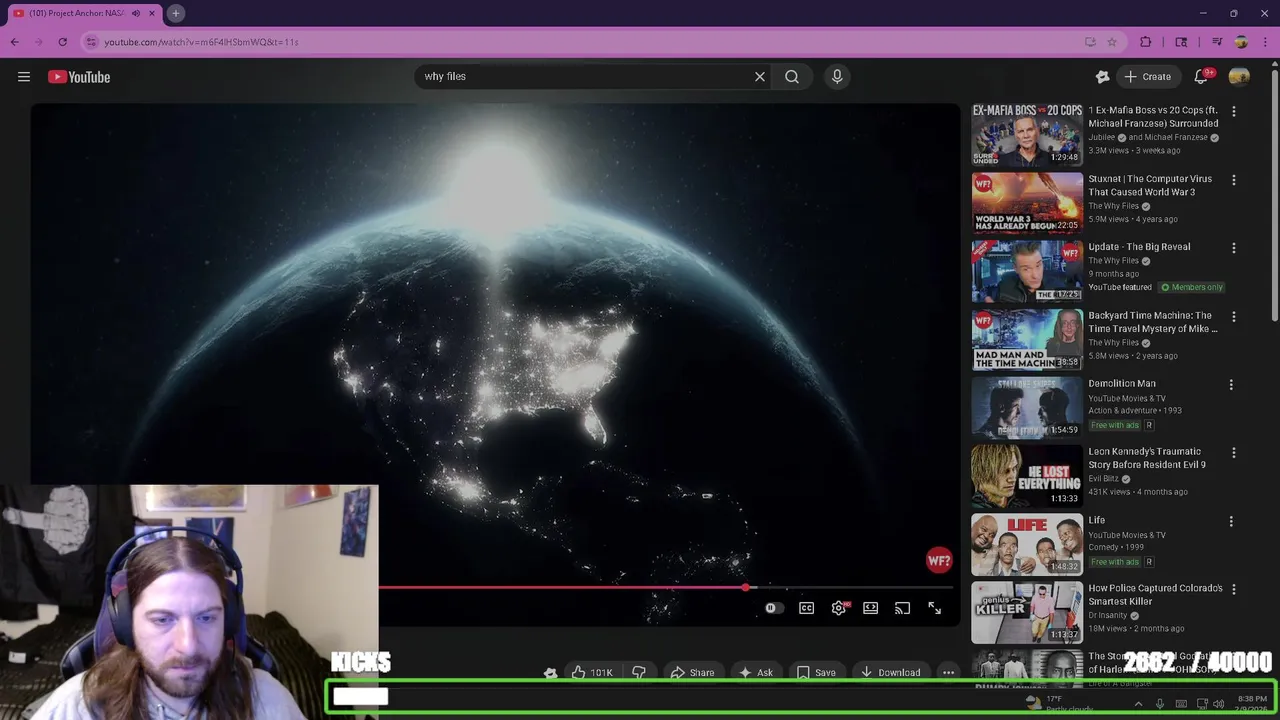
Task: Open the Demolition Man thumbnail
Action: [x=1027, y=408]
